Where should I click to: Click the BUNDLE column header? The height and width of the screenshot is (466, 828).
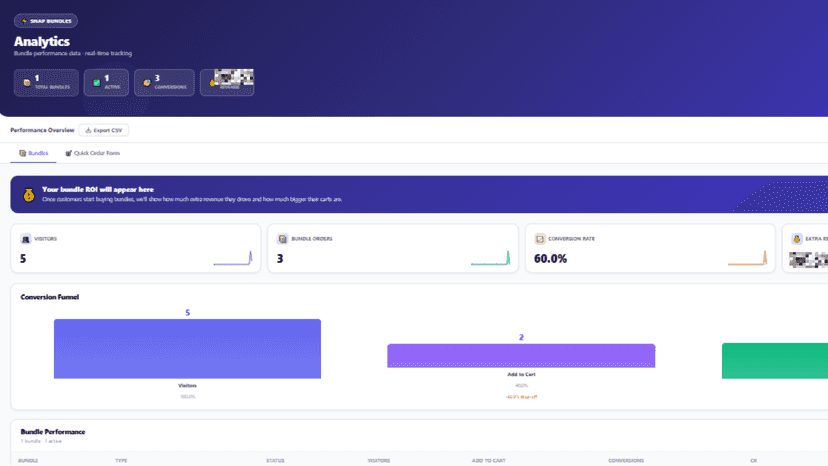28,461
